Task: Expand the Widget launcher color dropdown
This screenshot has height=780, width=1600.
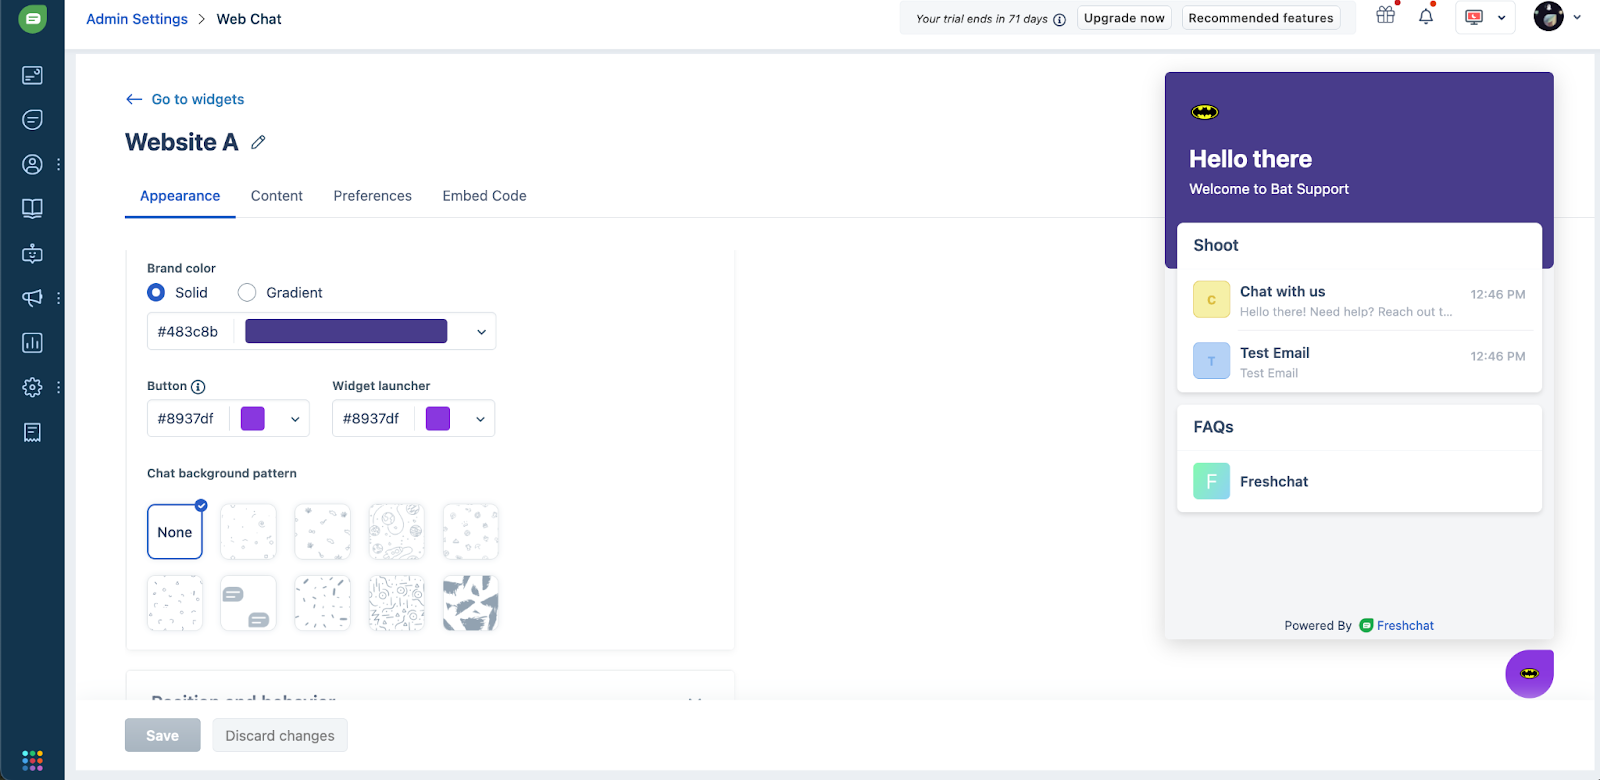Action: click(x=480, y=419)
